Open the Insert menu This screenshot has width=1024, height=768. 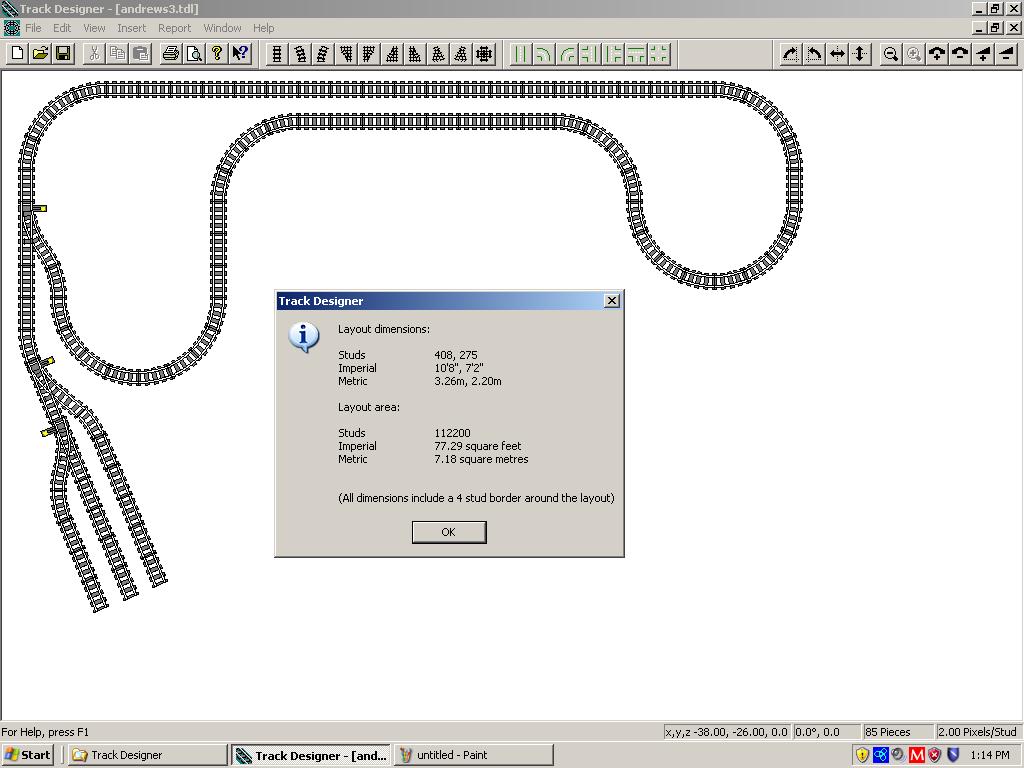point(131,28)
